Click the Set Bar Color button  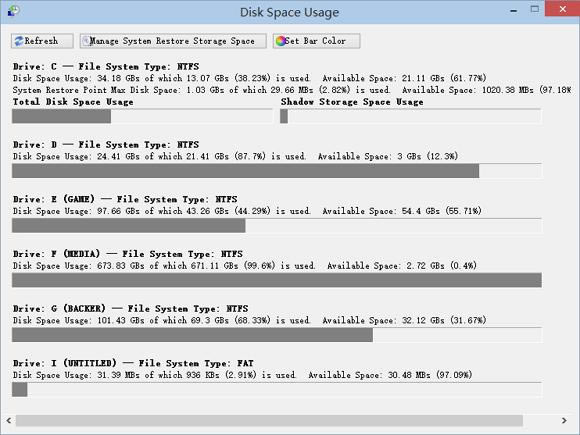coord(317,41)
